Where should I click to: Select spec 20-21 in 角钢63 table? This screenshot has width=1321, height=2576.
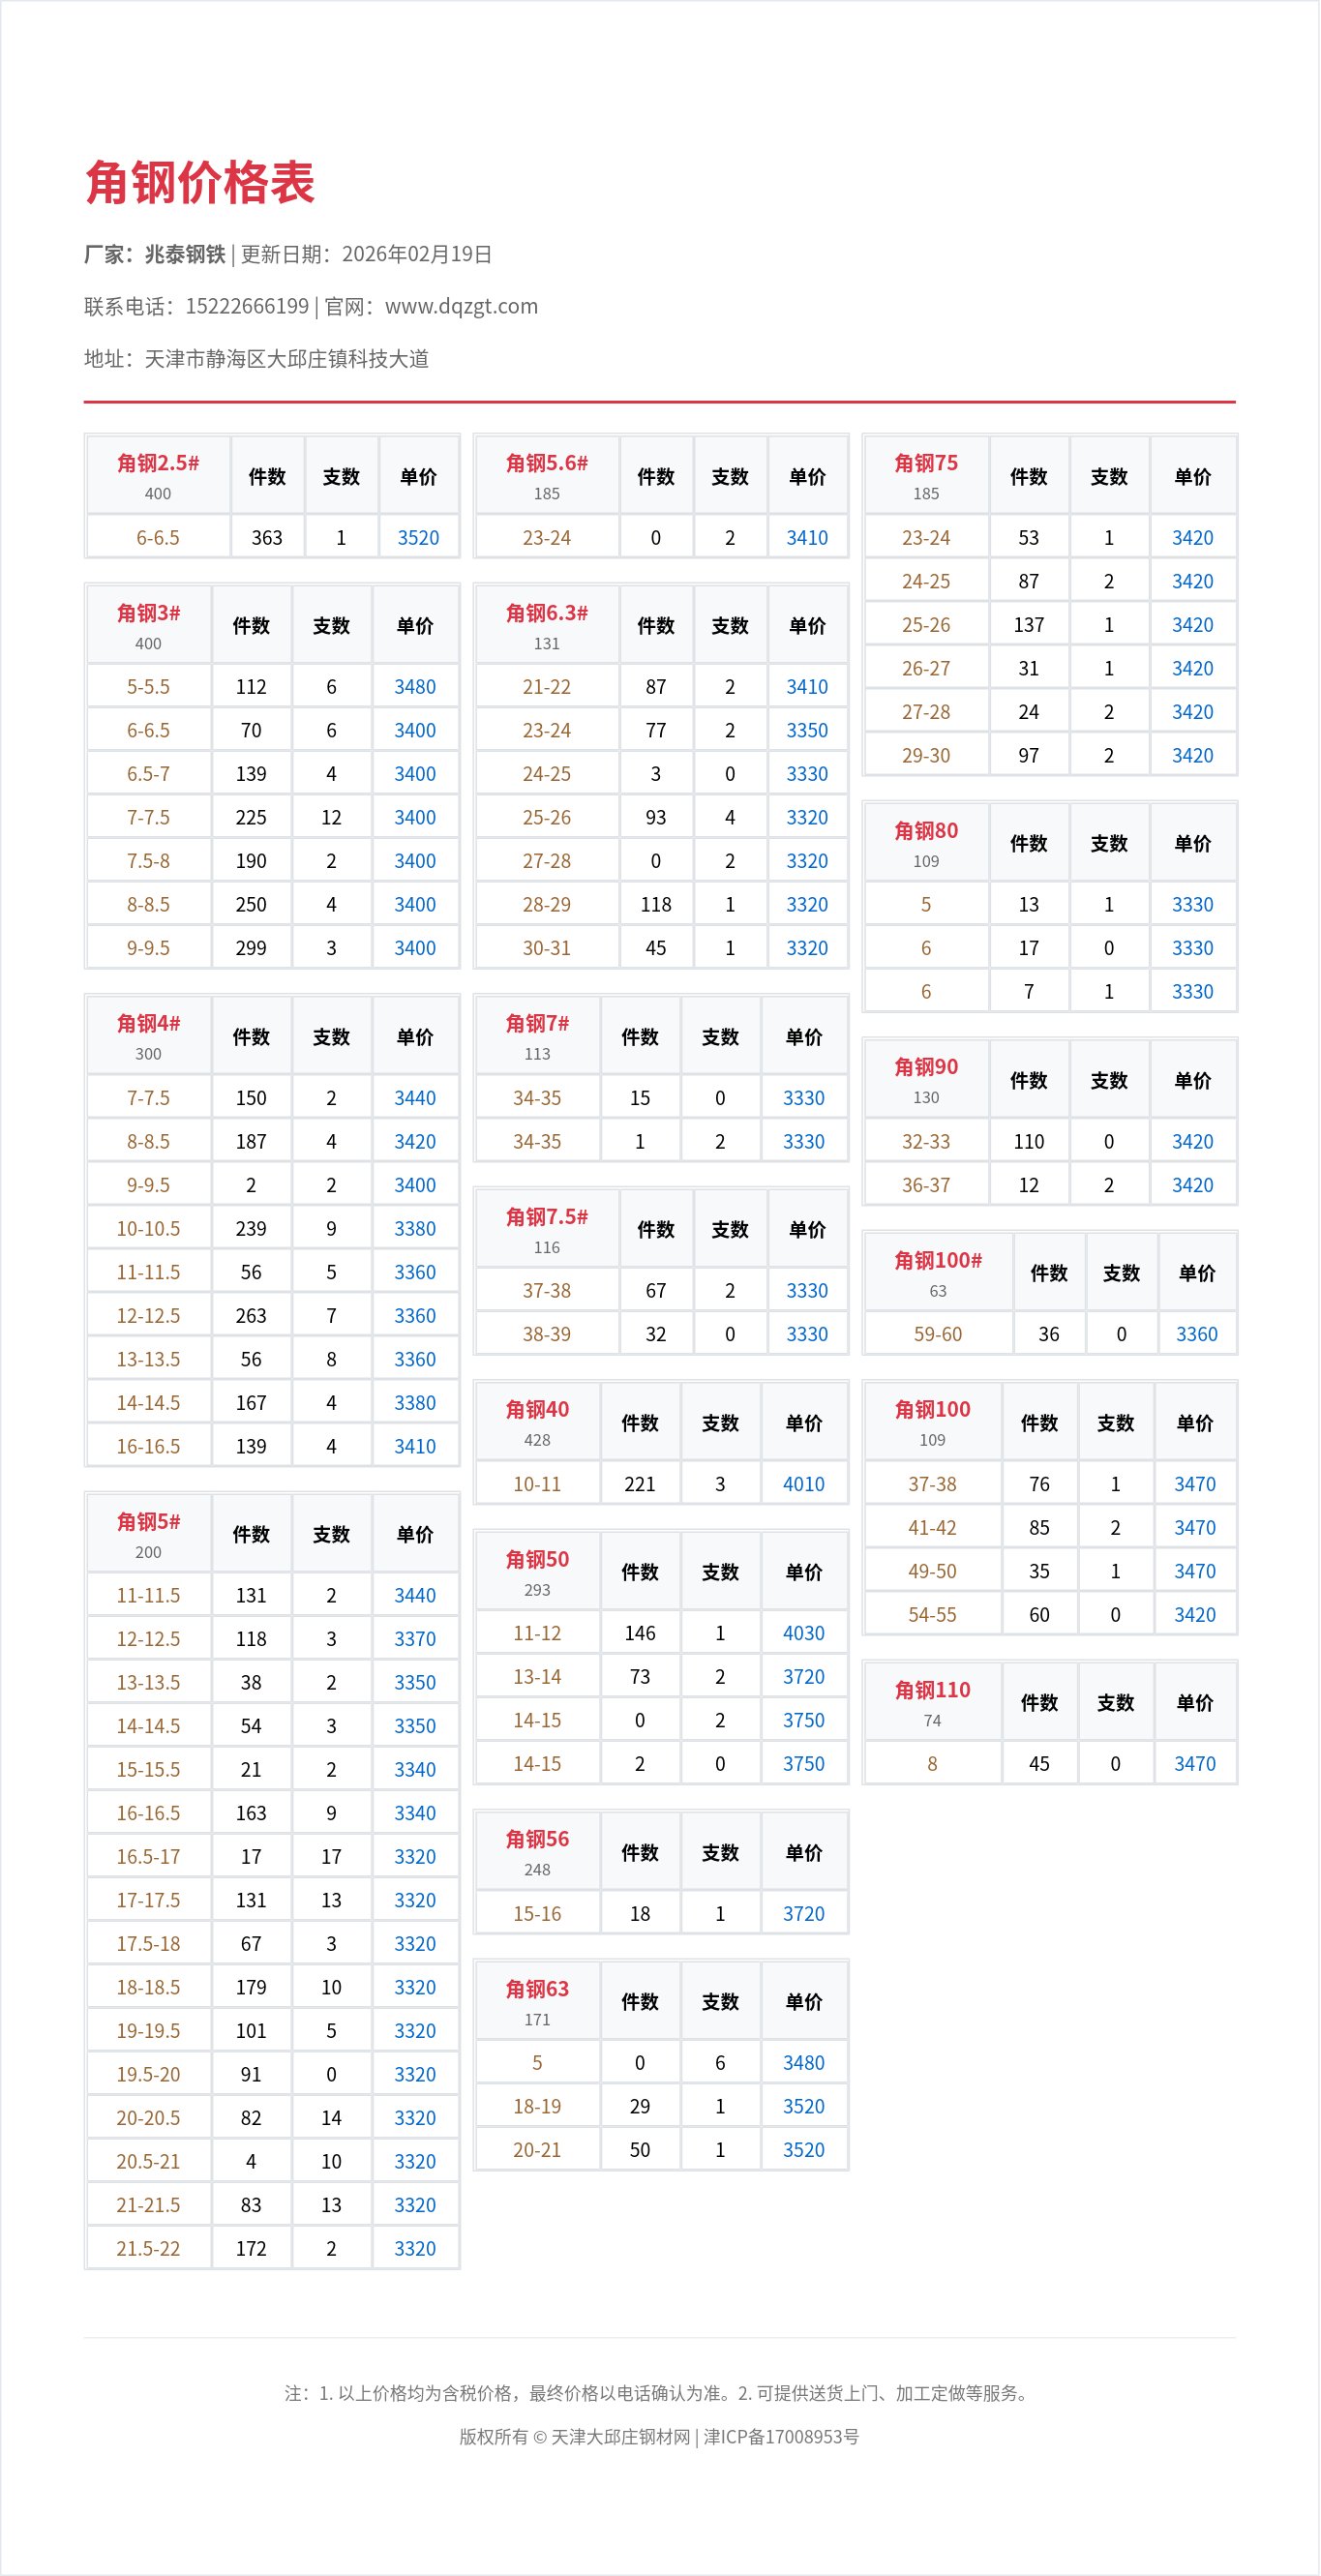tap(537, 2150)
